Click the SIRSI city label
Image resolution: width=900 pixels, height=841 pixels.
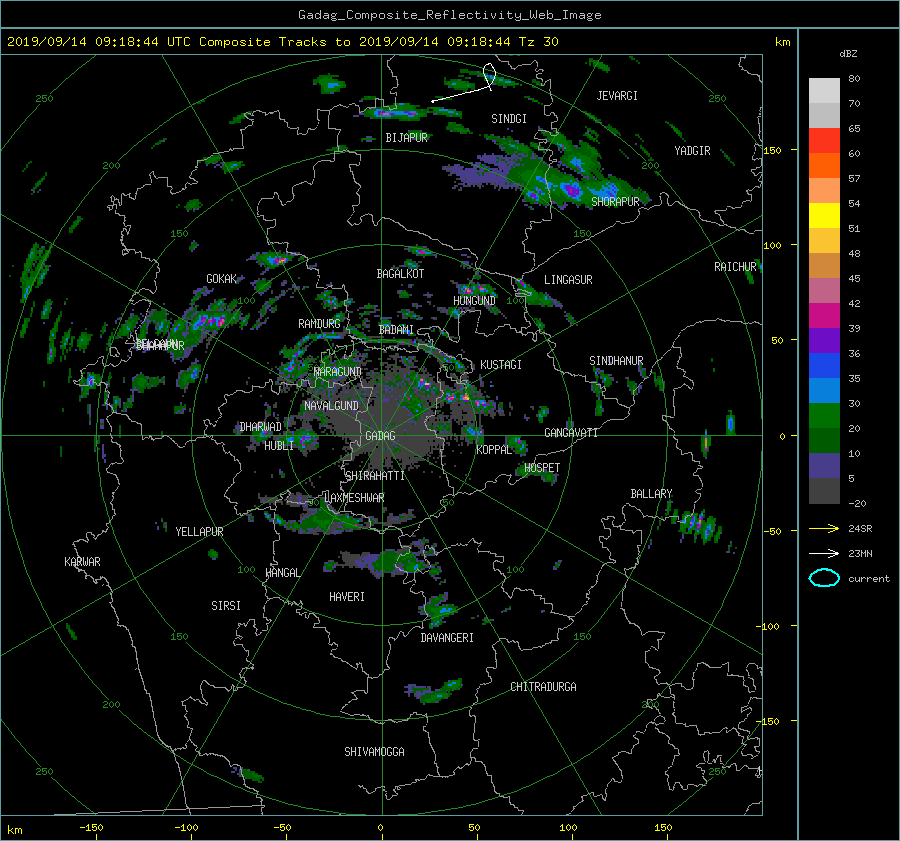click(226, 606)
